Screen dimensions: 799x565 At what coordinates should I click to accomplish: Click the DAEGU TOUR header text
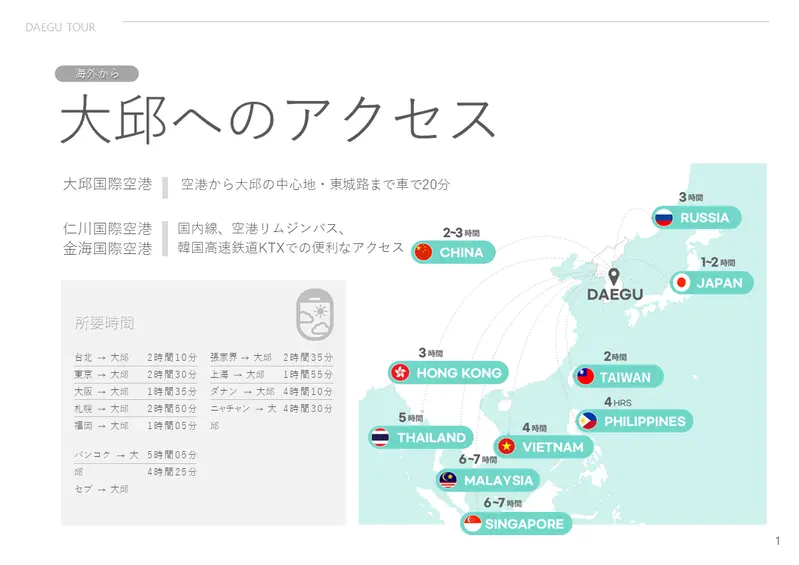point(61,28)
